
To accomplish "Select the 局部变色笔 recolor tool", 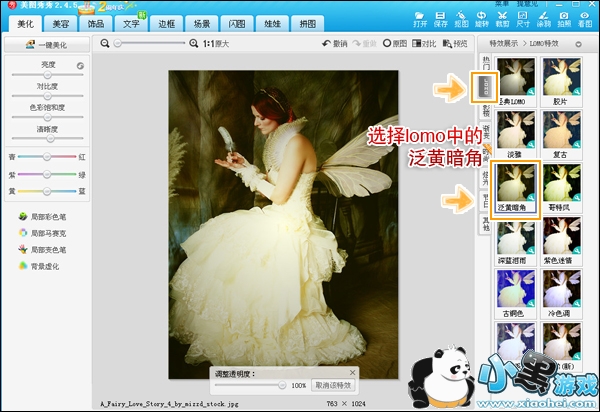I will (x=42, y=250).
